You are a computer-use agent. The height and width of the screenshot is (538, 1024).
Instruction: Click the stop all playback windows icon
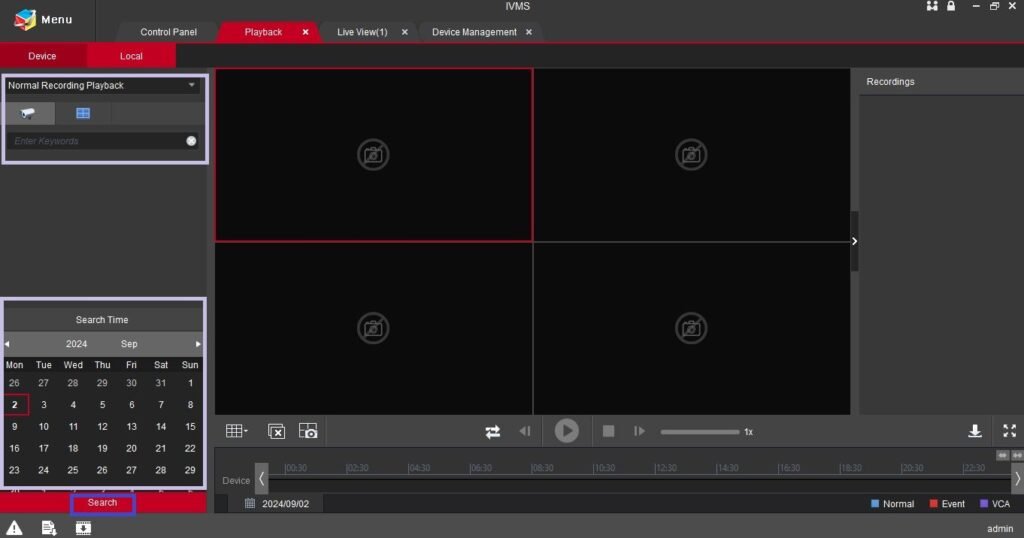(x=276, y=431)
